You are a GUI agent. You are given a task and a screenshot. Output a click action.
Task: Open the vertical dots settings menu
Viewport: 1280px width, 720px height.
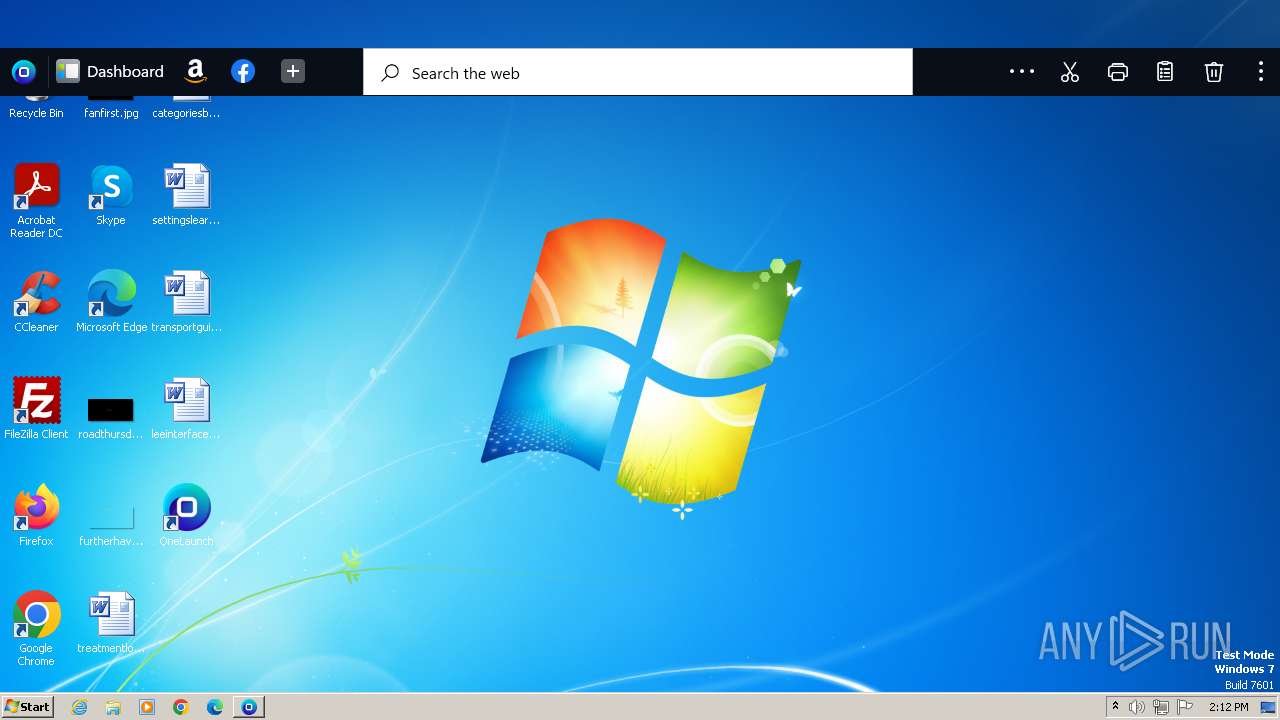pos(1260,71)
